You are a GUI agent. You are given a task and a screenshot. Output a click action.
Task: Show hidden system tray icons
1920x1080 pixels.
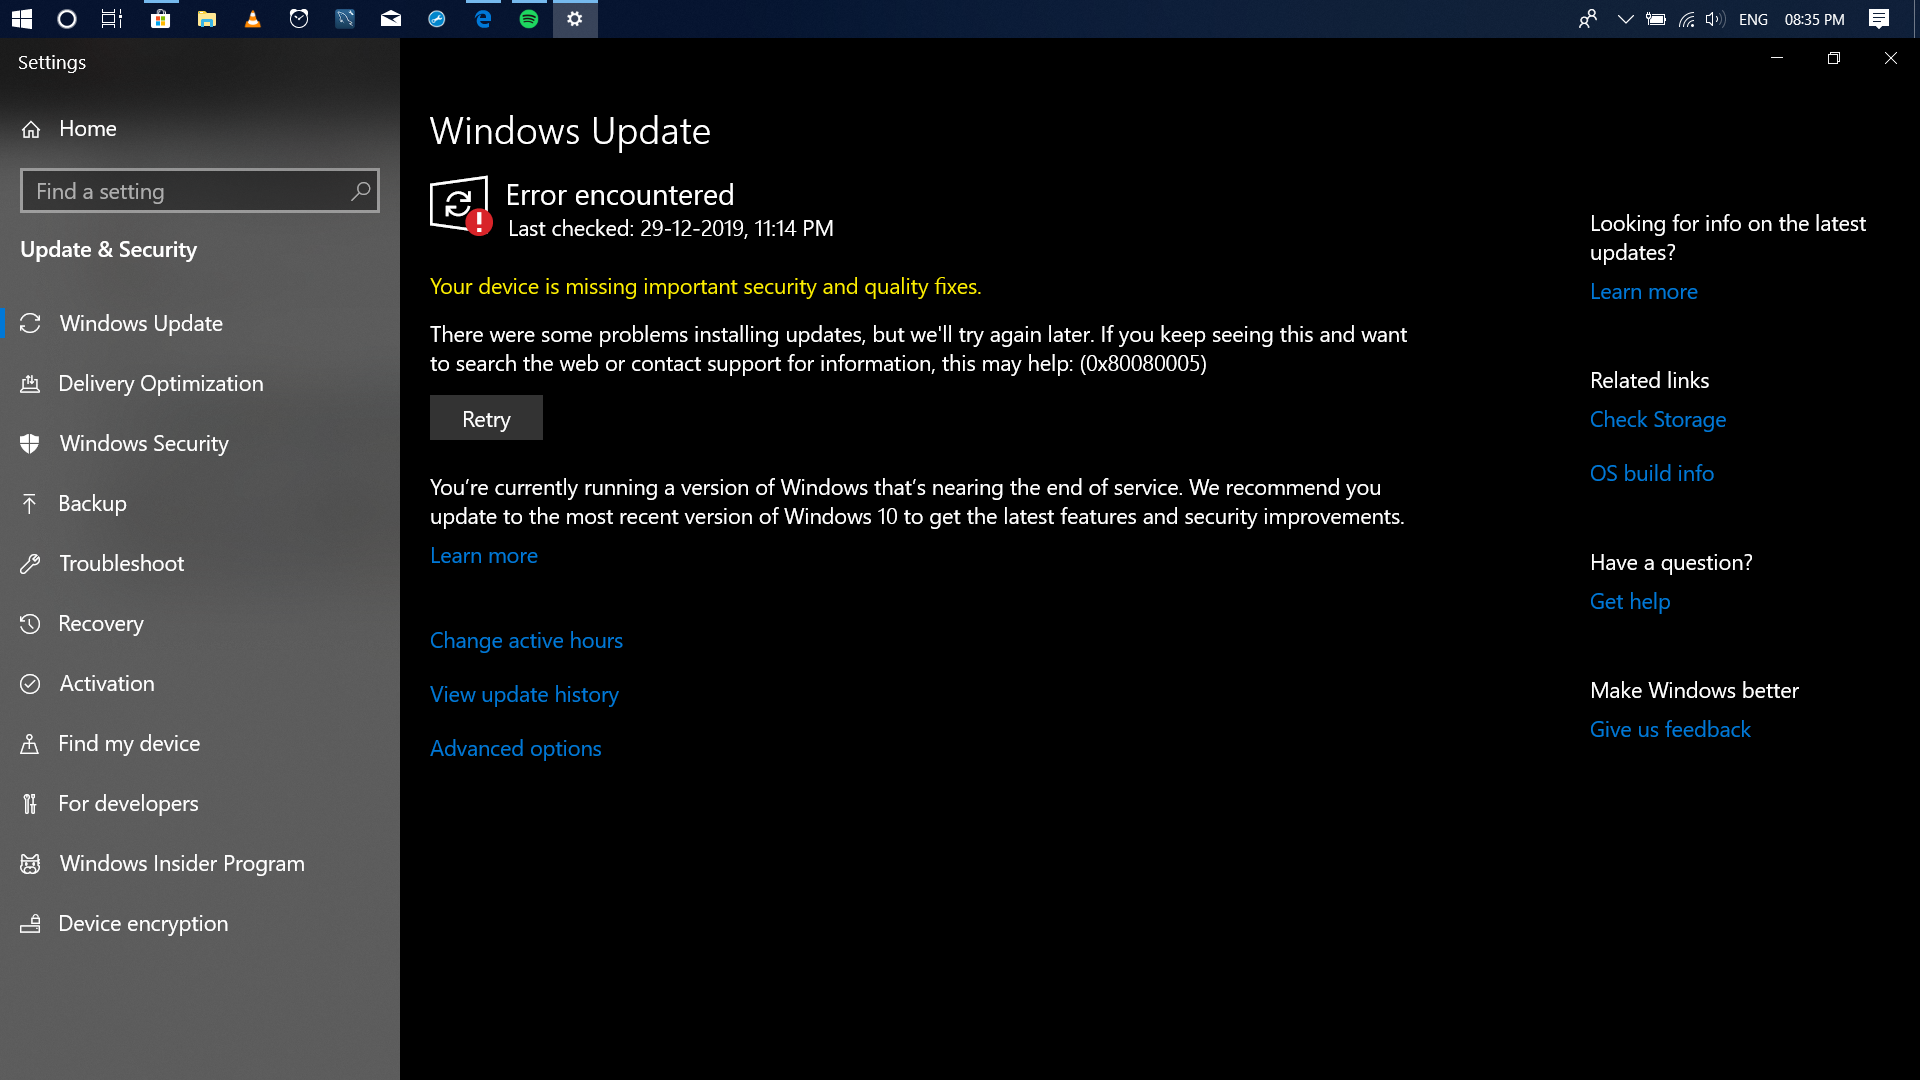[1626, 19]
